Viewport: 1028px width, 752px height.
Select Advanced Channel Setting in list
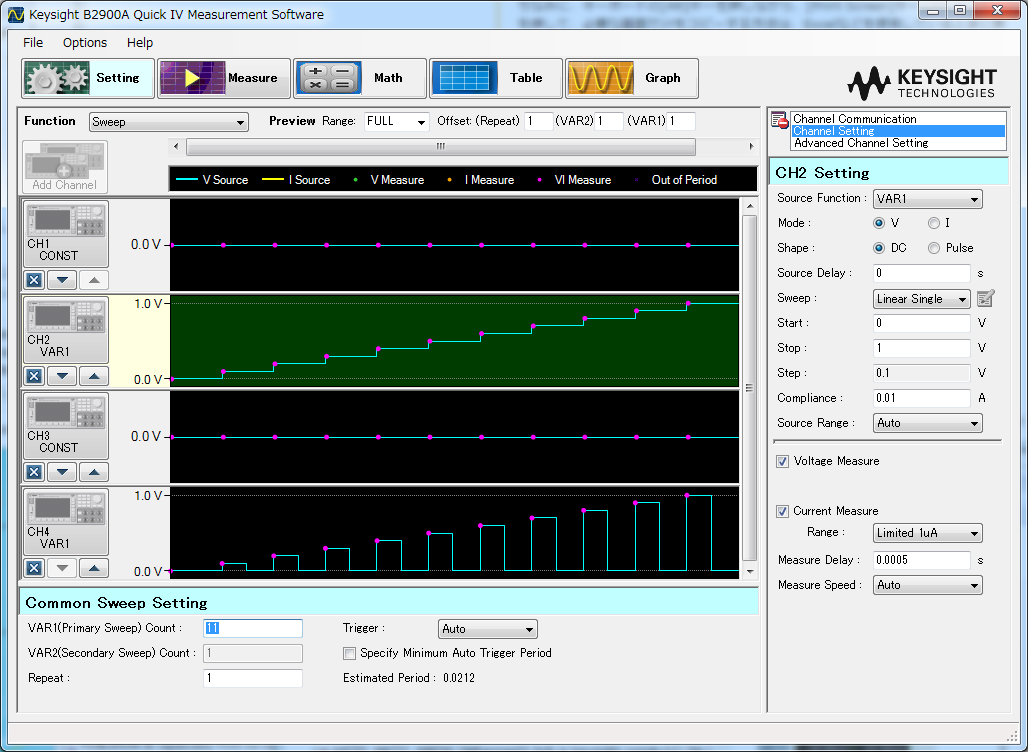click(x=861, y=143)
